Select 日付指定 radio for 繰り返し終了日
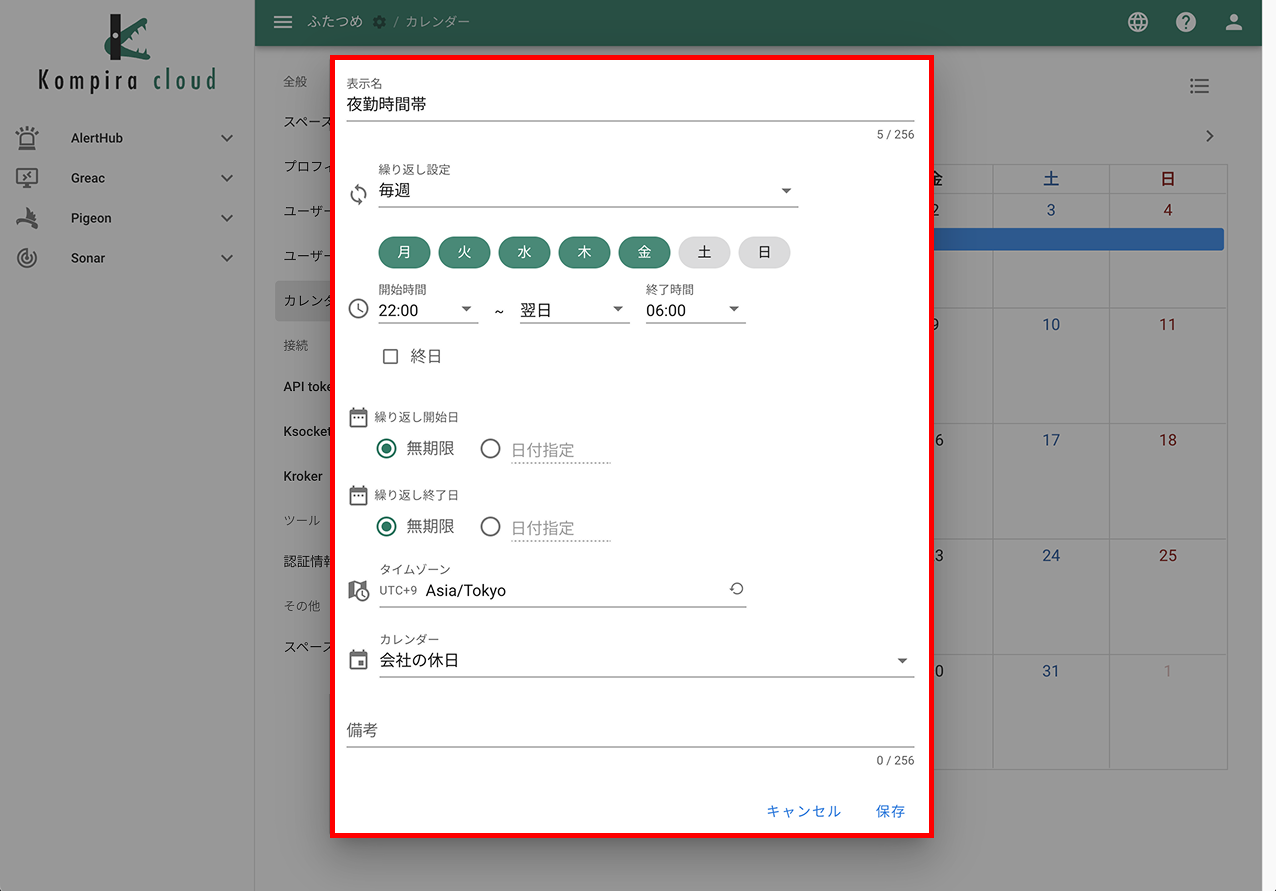This screenshot has height=891, width=1276. [x=490, y=527]
